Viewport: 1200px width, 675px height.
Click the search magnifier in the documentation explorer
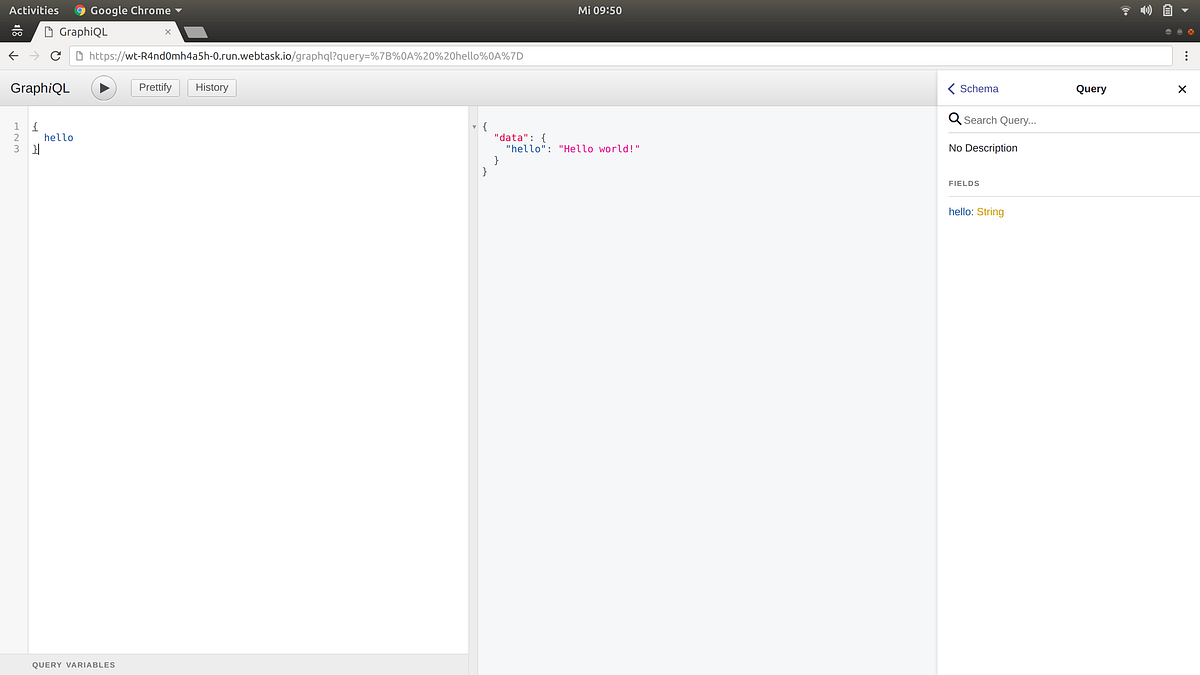click(954, 118)
